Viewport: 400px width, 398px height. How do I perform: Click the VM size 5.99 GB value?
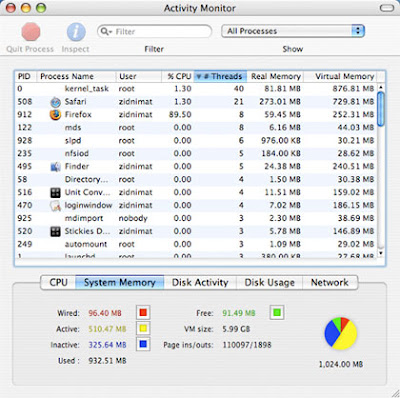click(x=236, y=329)
